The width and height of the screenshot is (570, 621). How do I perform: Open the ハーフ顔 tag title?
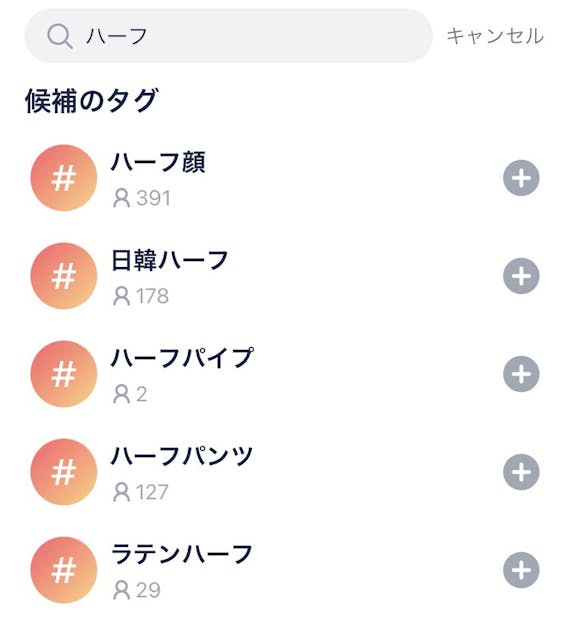click(x=158, y=162)
